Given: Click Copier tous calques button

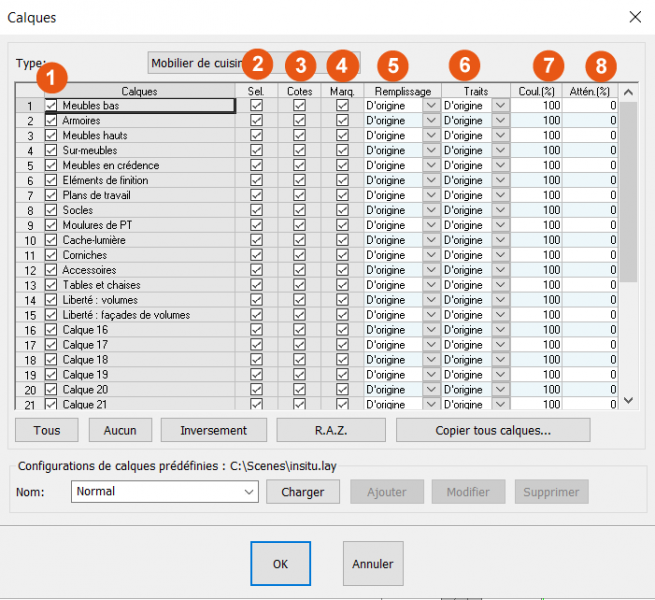Looking at the screenshot, I should (x=492, y=430).
